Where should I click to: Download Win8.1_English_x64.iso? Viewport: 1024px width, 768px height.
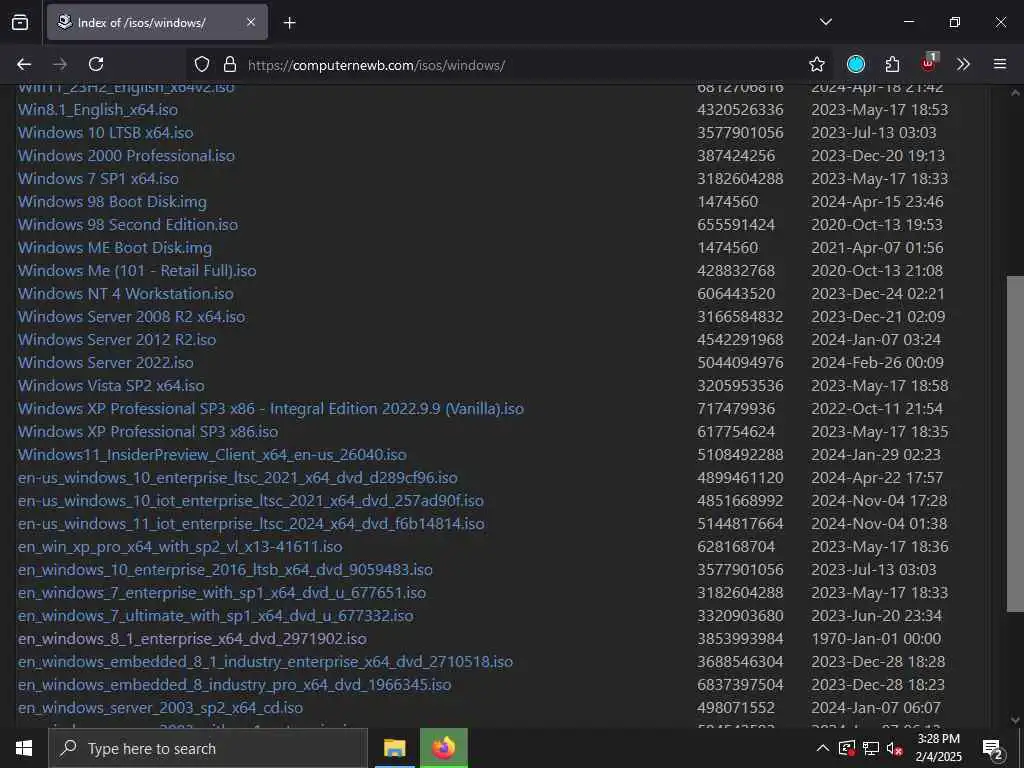tap(98, 110)
